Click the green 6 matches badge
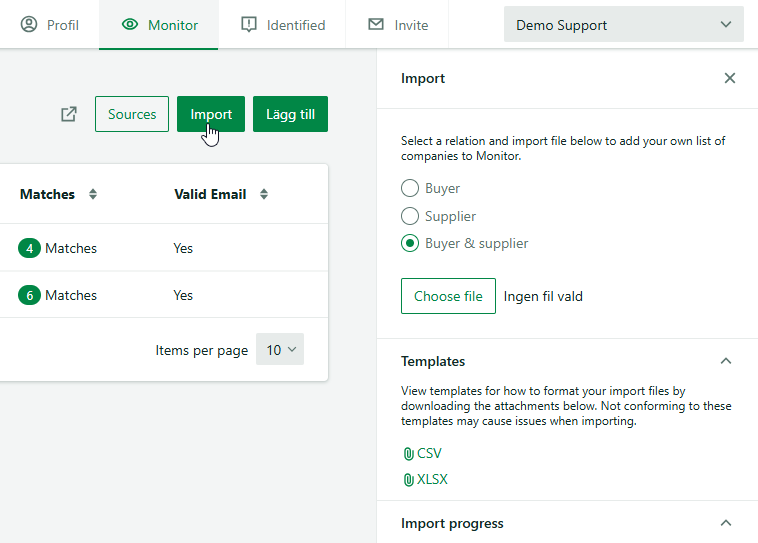 tap(29, 295)
